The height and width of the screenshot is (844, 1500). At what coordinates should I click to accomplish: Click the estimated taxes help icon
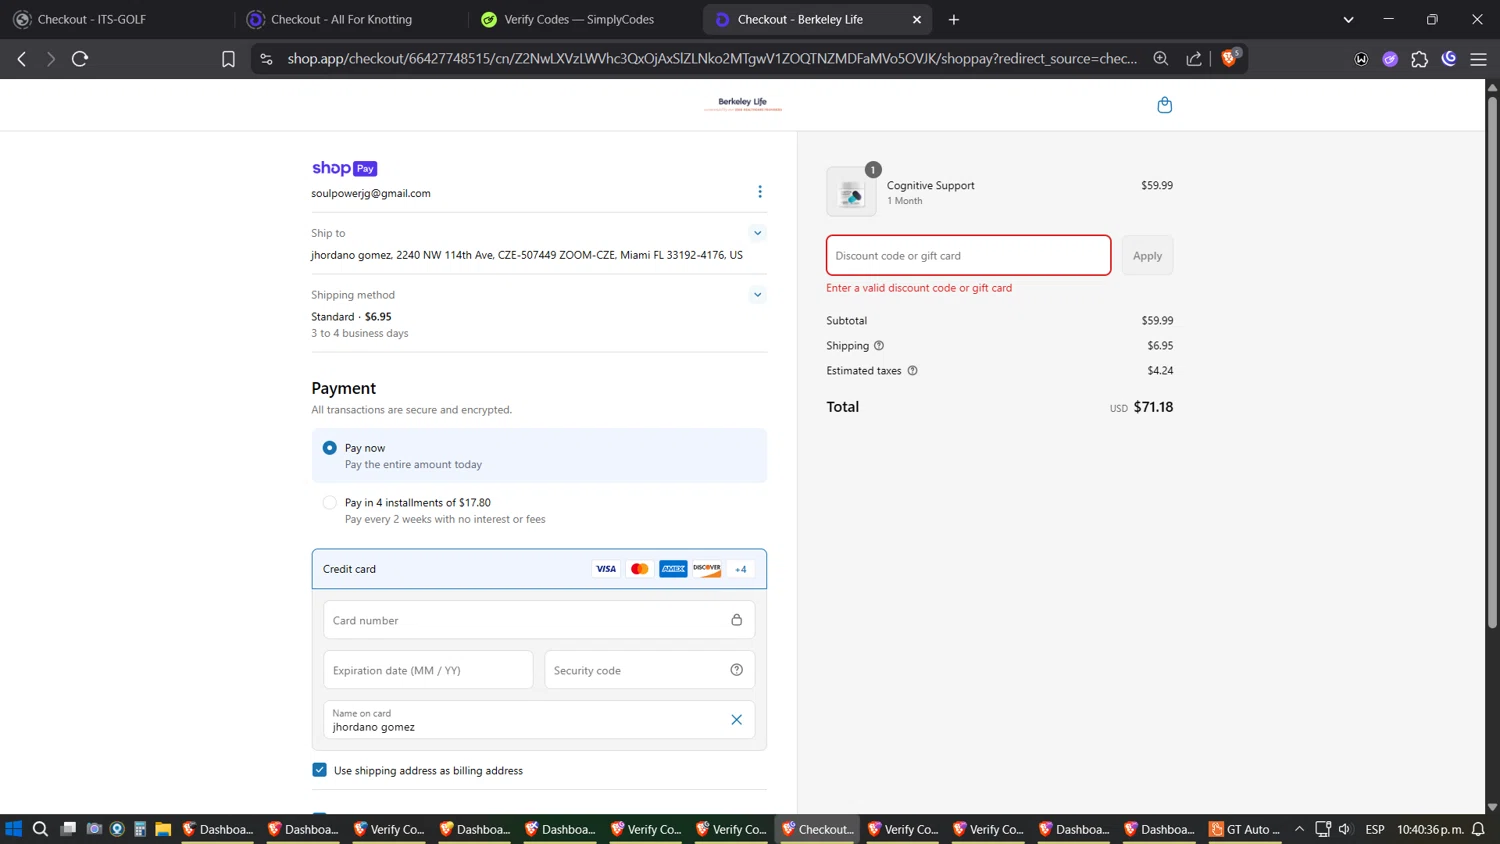coord(912,371)
